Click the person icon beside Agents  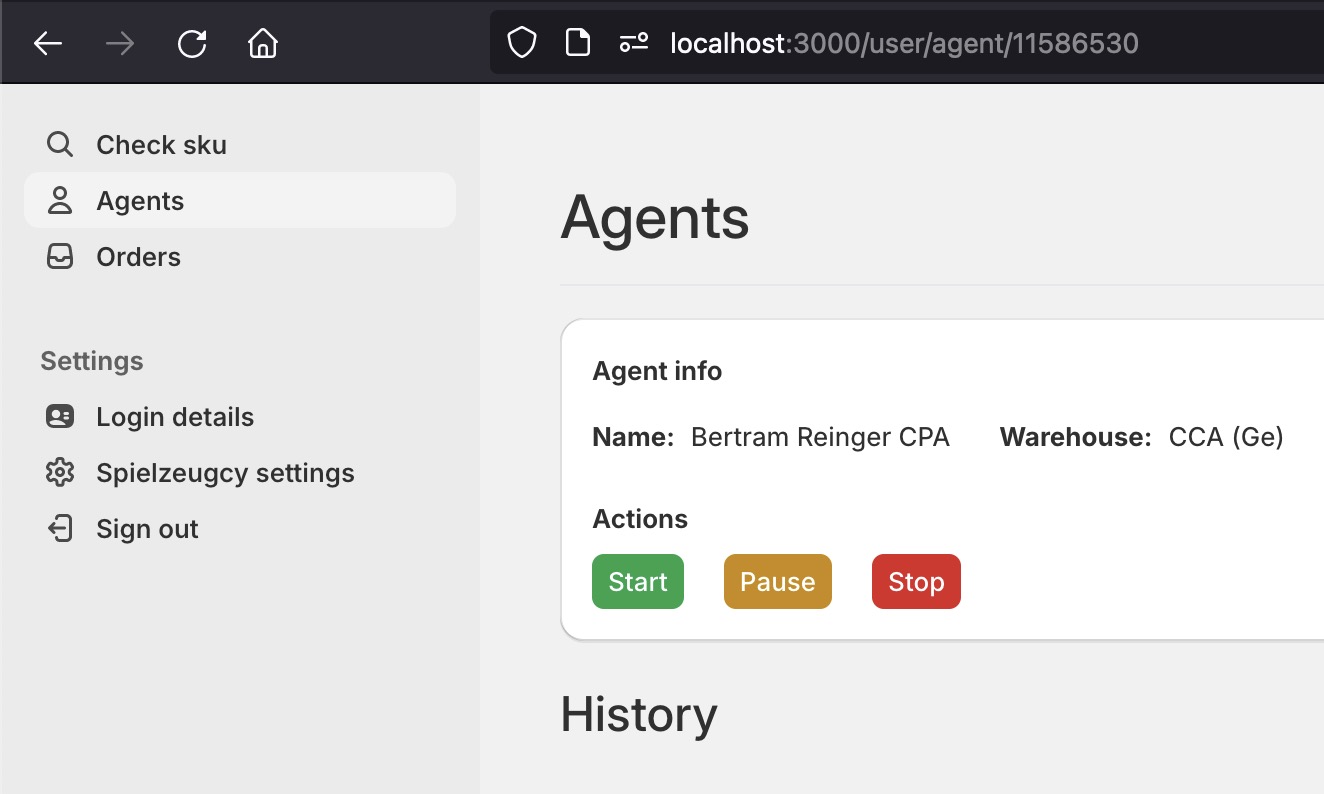(60, 200)
